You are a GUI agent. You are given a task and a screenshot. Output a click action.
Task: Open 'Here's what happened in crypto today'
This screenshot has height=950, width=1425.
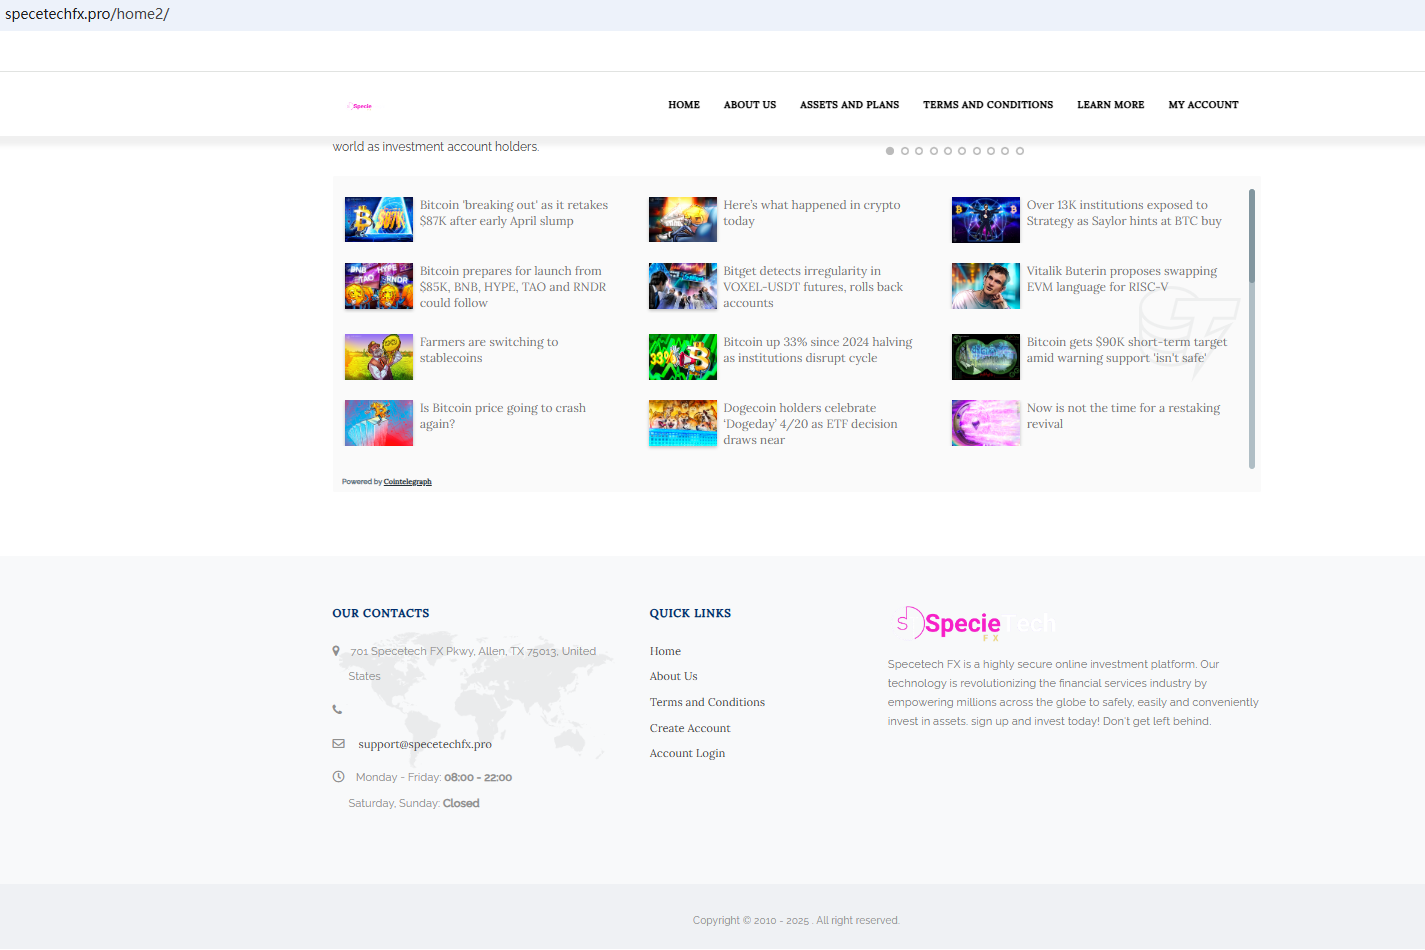pos(812,213)
